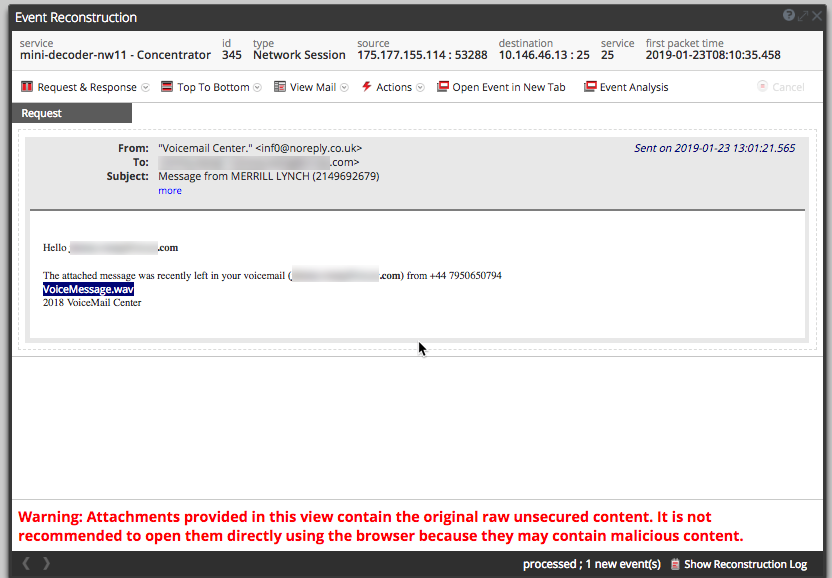Click the Event Reconstruction title
Viewport: 832px width, 578px height.
tap(76, 18)
